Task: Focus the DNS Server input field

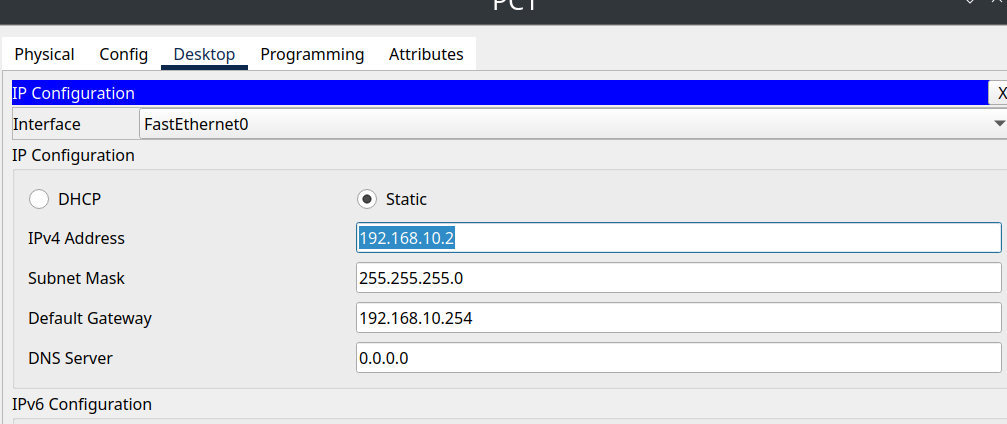Action: [x=678, y=358]
